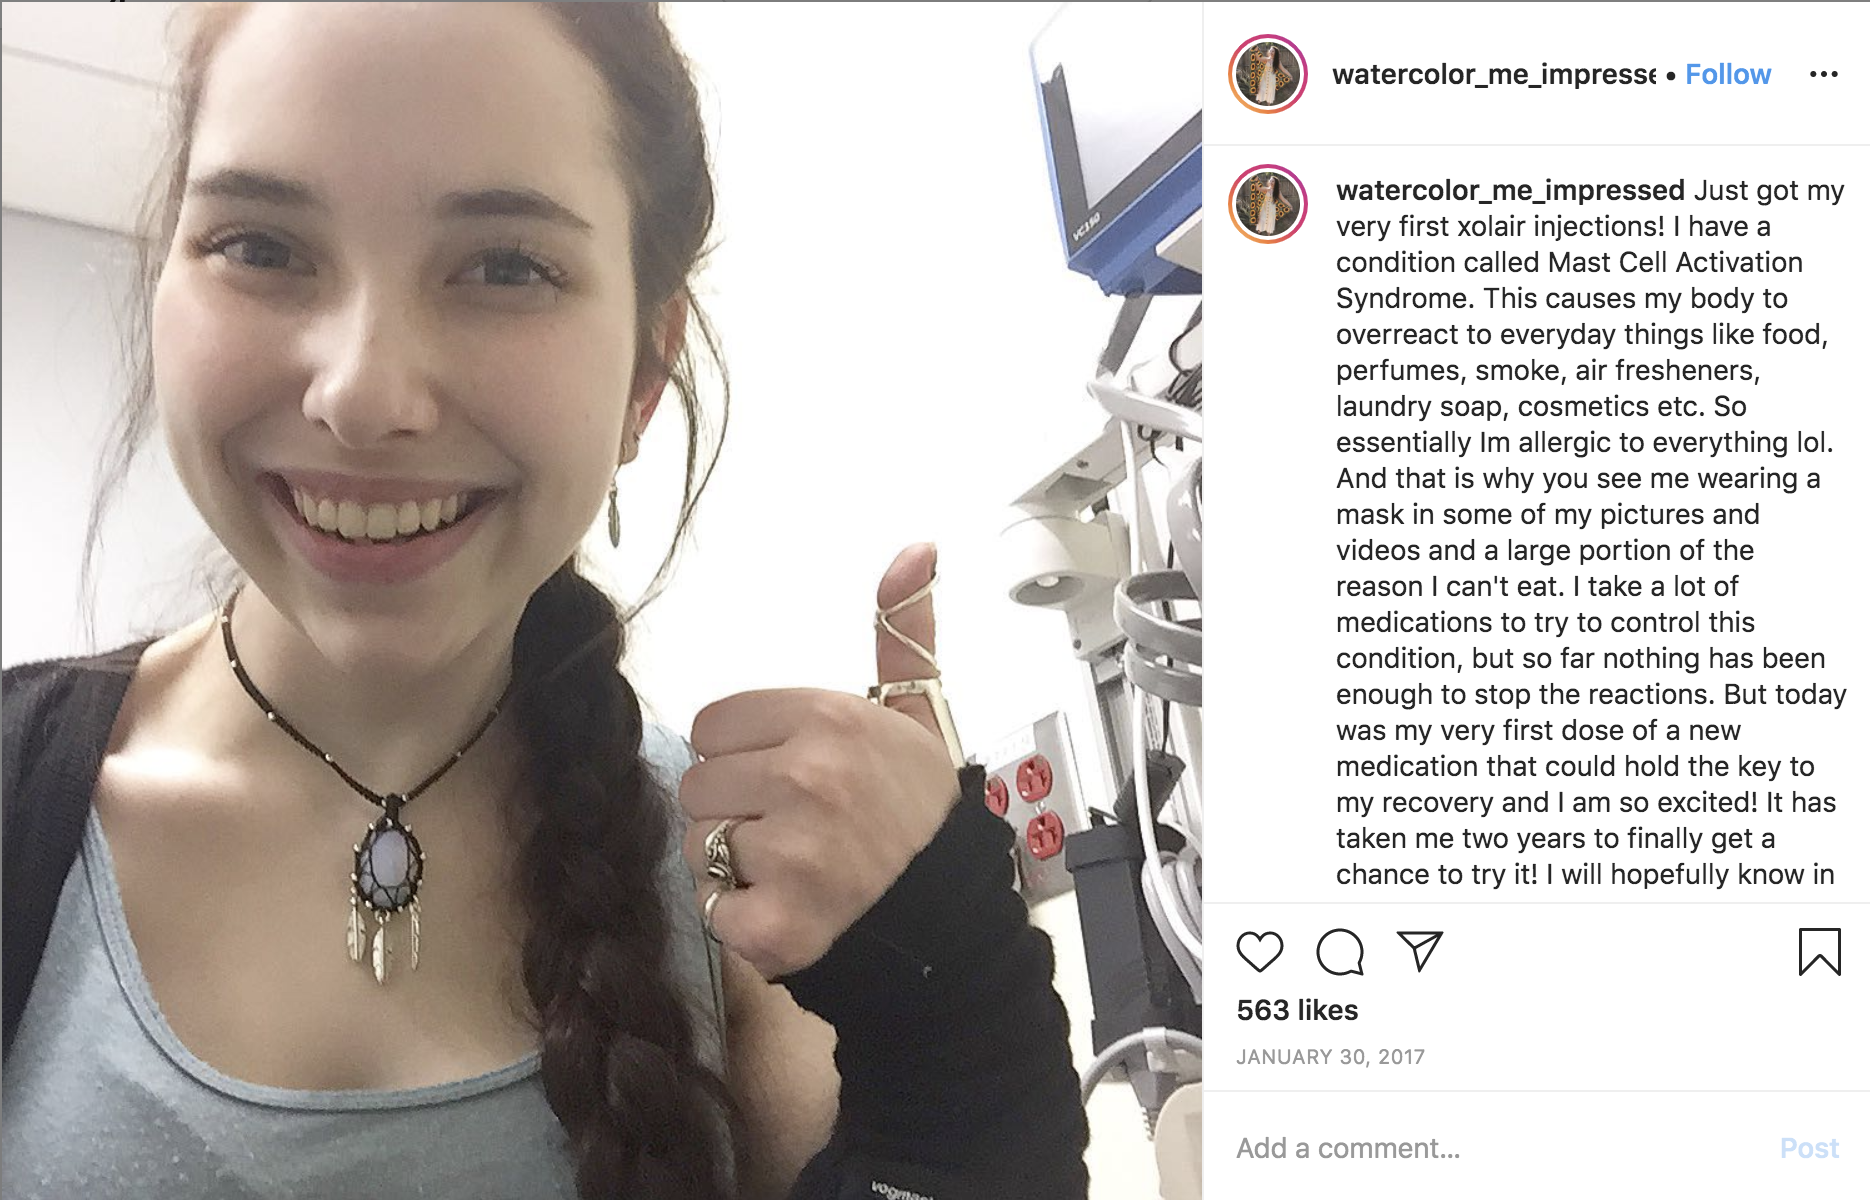The height and width of the screenshot is (1200, 1870).
Task: Click the caption text about xolair injections
Action: click(x=1590, y=532)
